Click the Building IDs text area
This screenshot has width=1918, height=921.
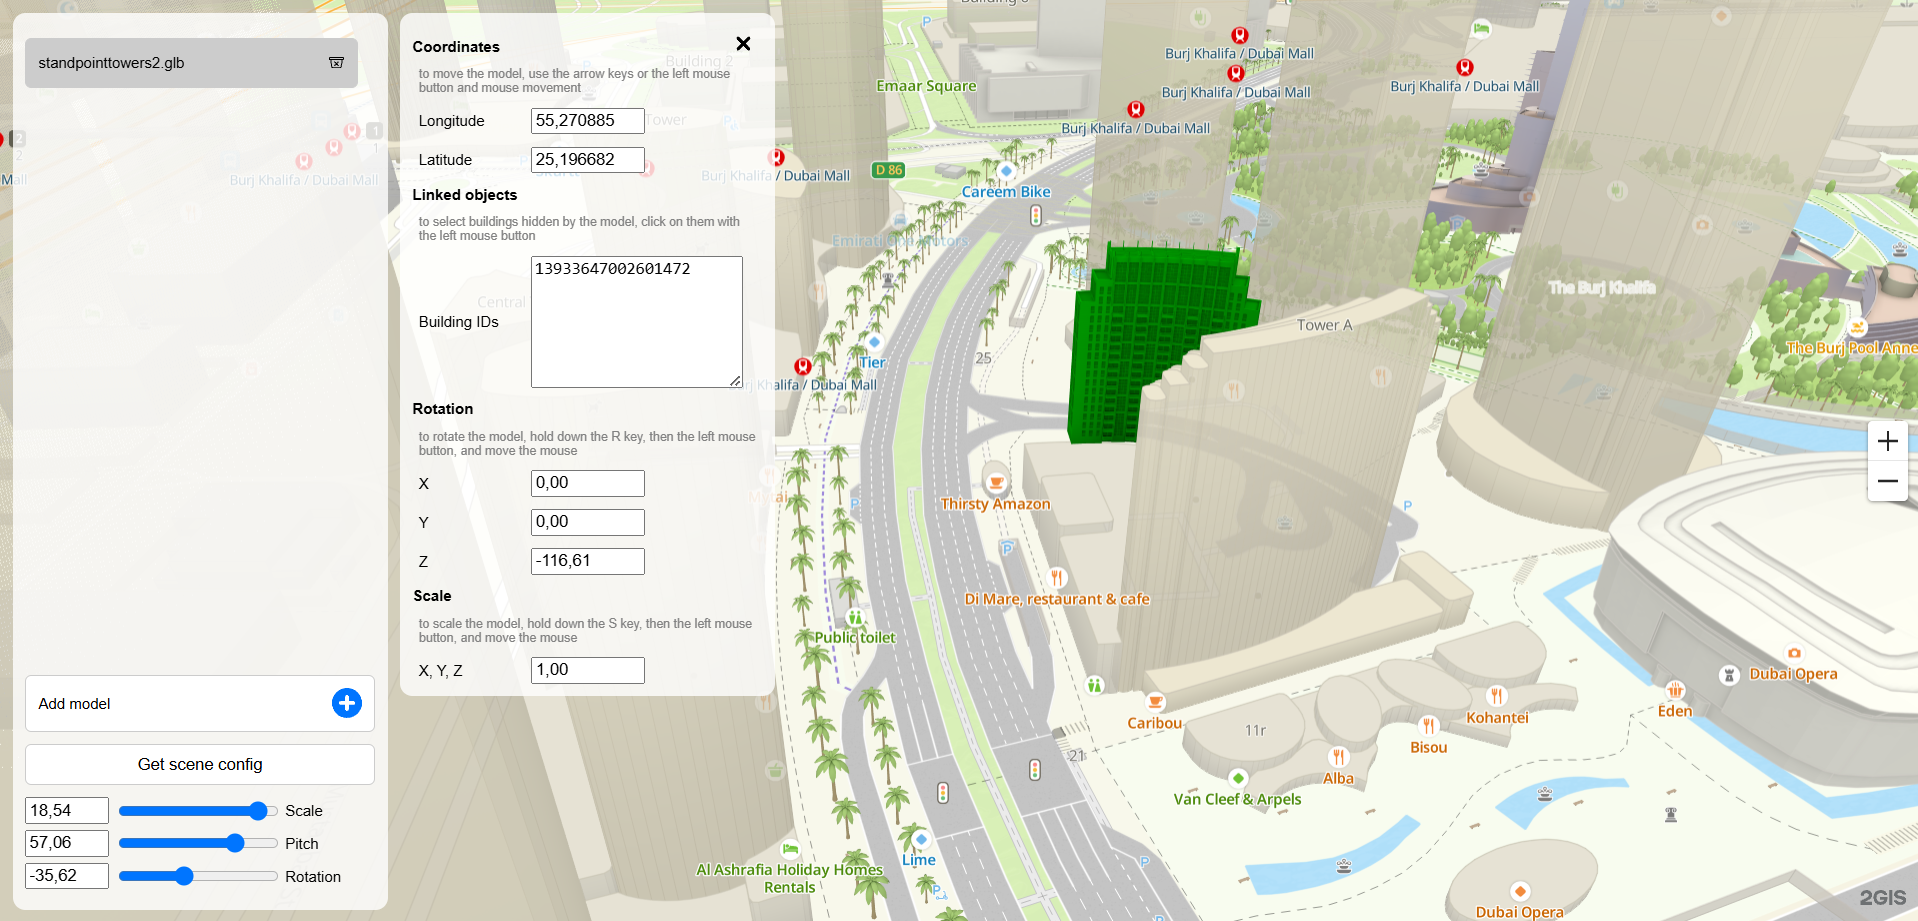pyautogui.click(x=636, y=322)
